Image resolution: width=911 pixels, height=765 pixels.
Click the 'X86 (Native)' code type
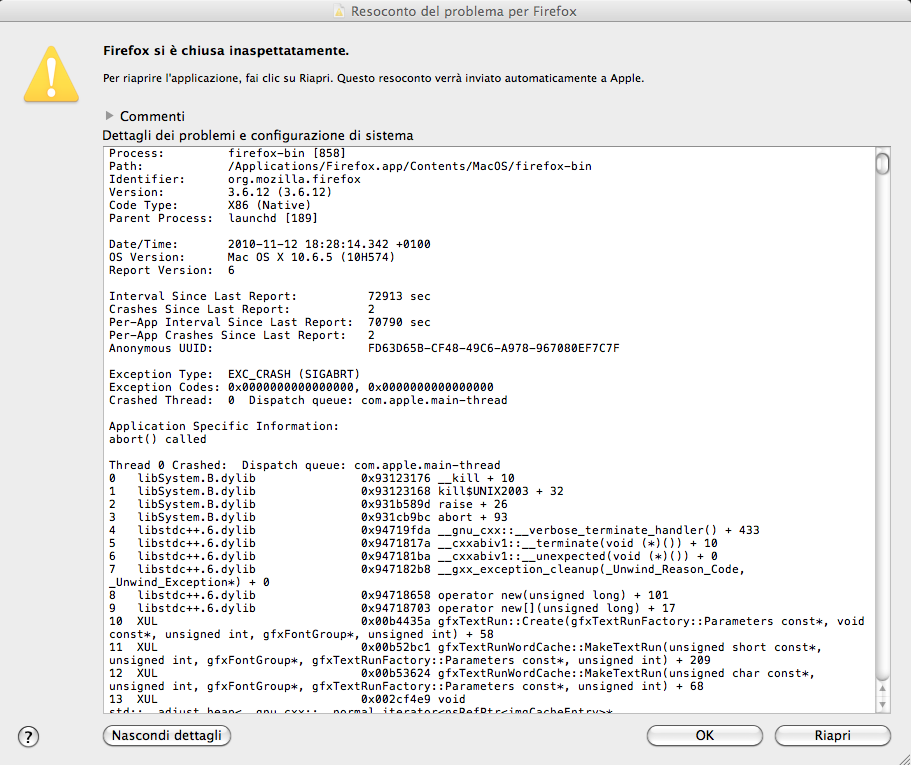pos(269,205)
